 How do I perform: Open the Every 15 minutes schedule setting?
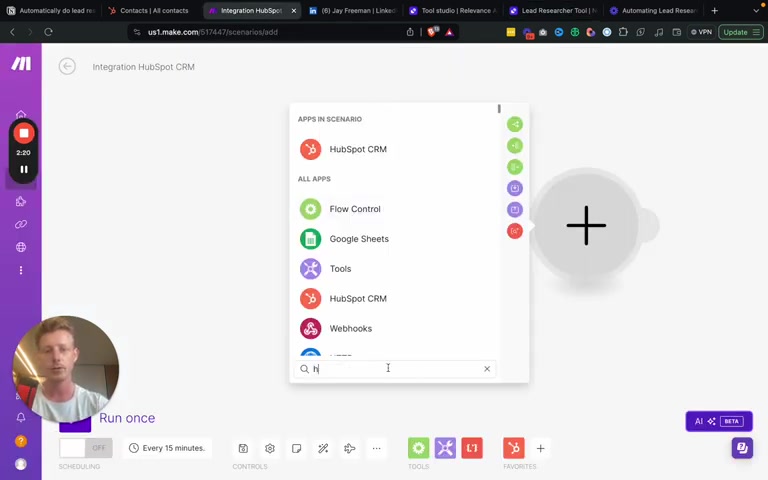point(167,448)
